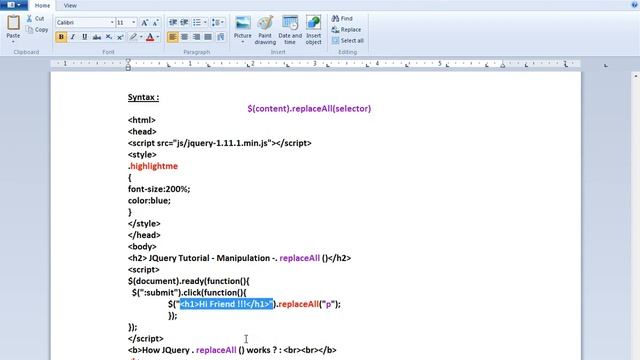Image resolution: width=640 pixels, height=360 pixels.
Task: Insert date and time
Action: click(x=290, y=30)
